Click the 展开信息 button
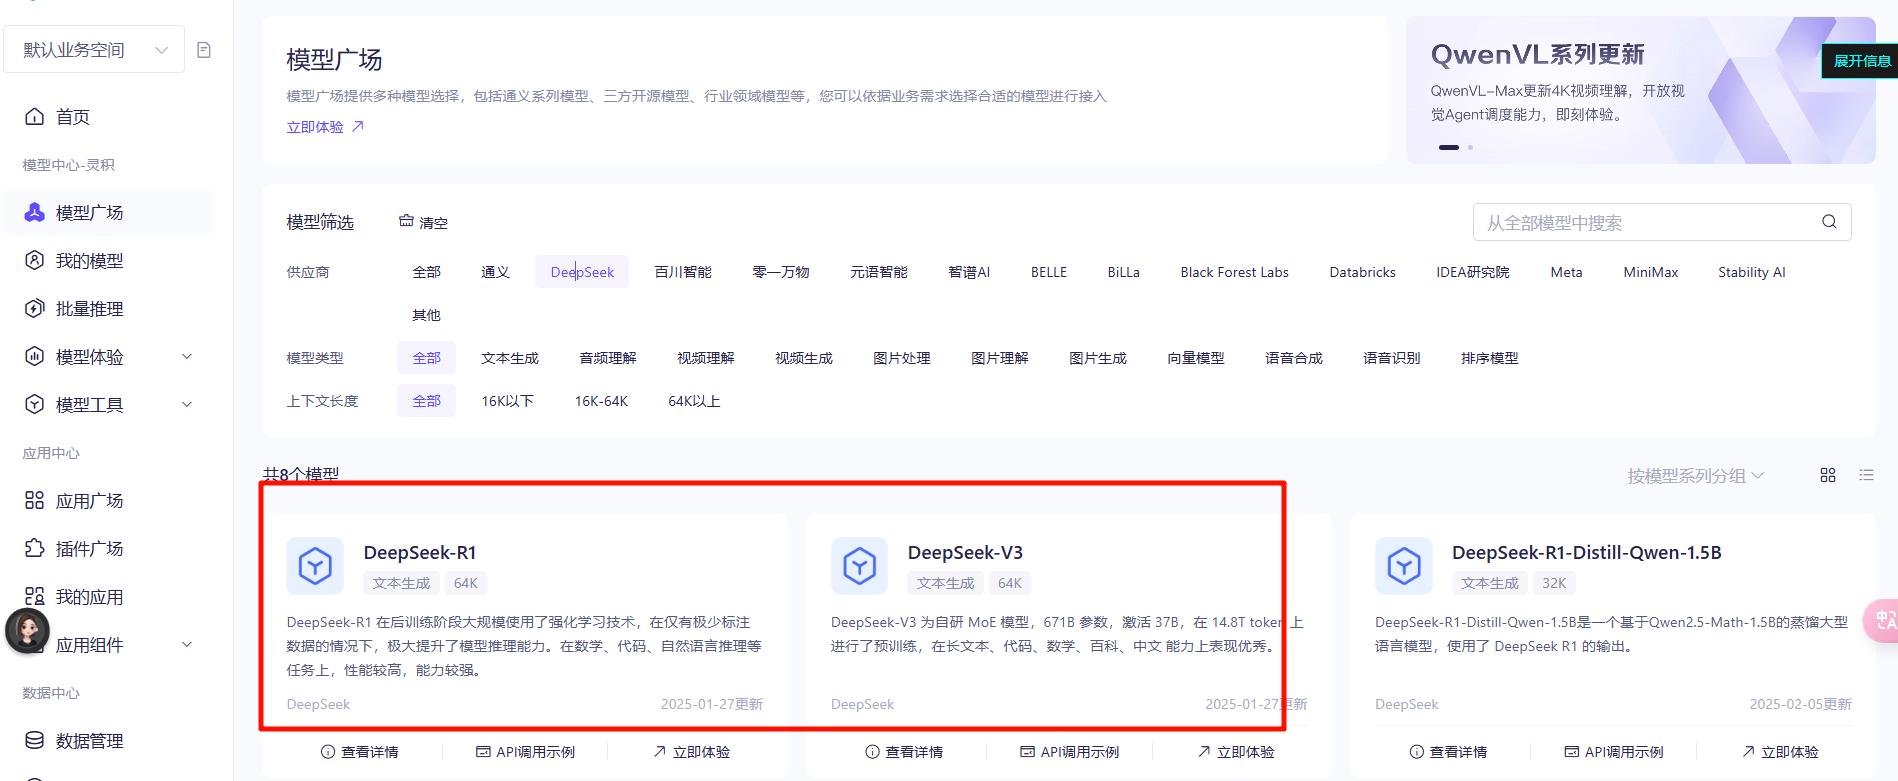This screenshot has width=1898, height=781. coord(1861,61)
